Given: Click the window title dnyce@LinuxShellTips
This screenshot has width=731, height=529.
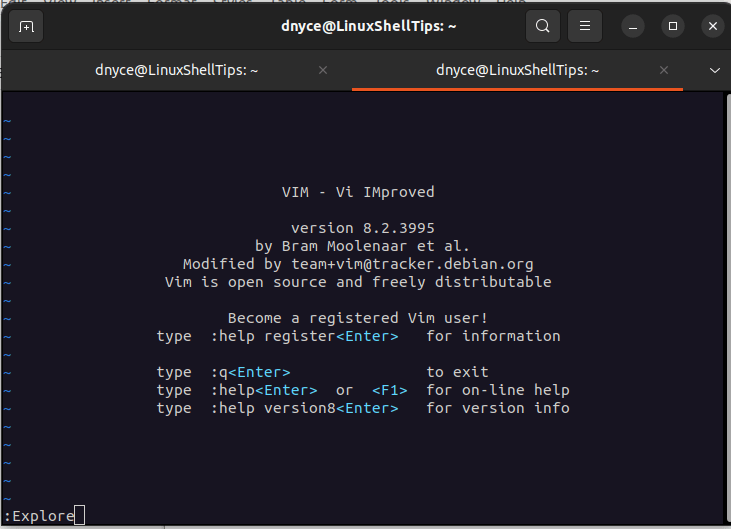Looking at the screenshot, I should point(368,26).
